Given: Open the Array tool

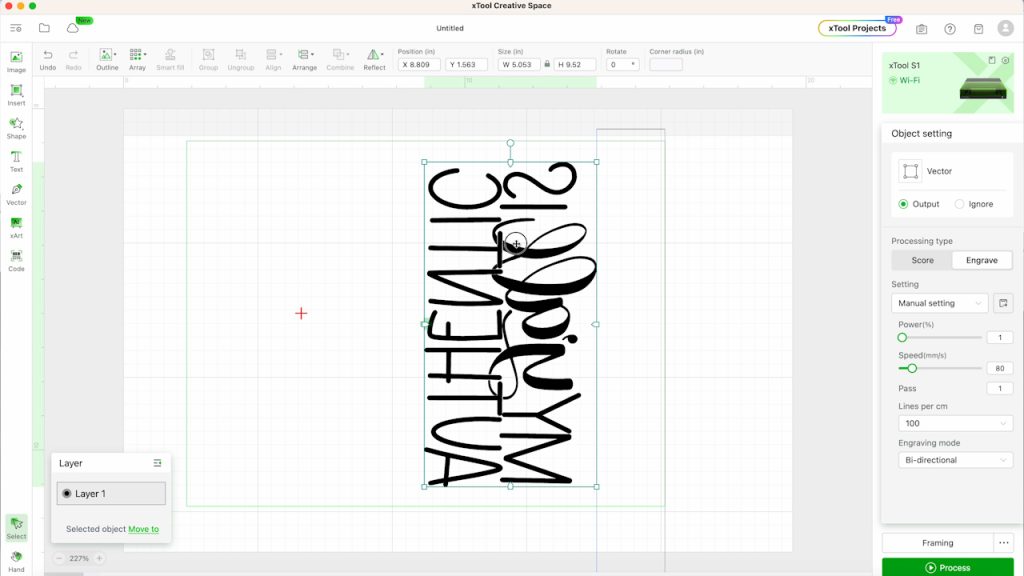Looking at the screenshot, I should (137, 57).
